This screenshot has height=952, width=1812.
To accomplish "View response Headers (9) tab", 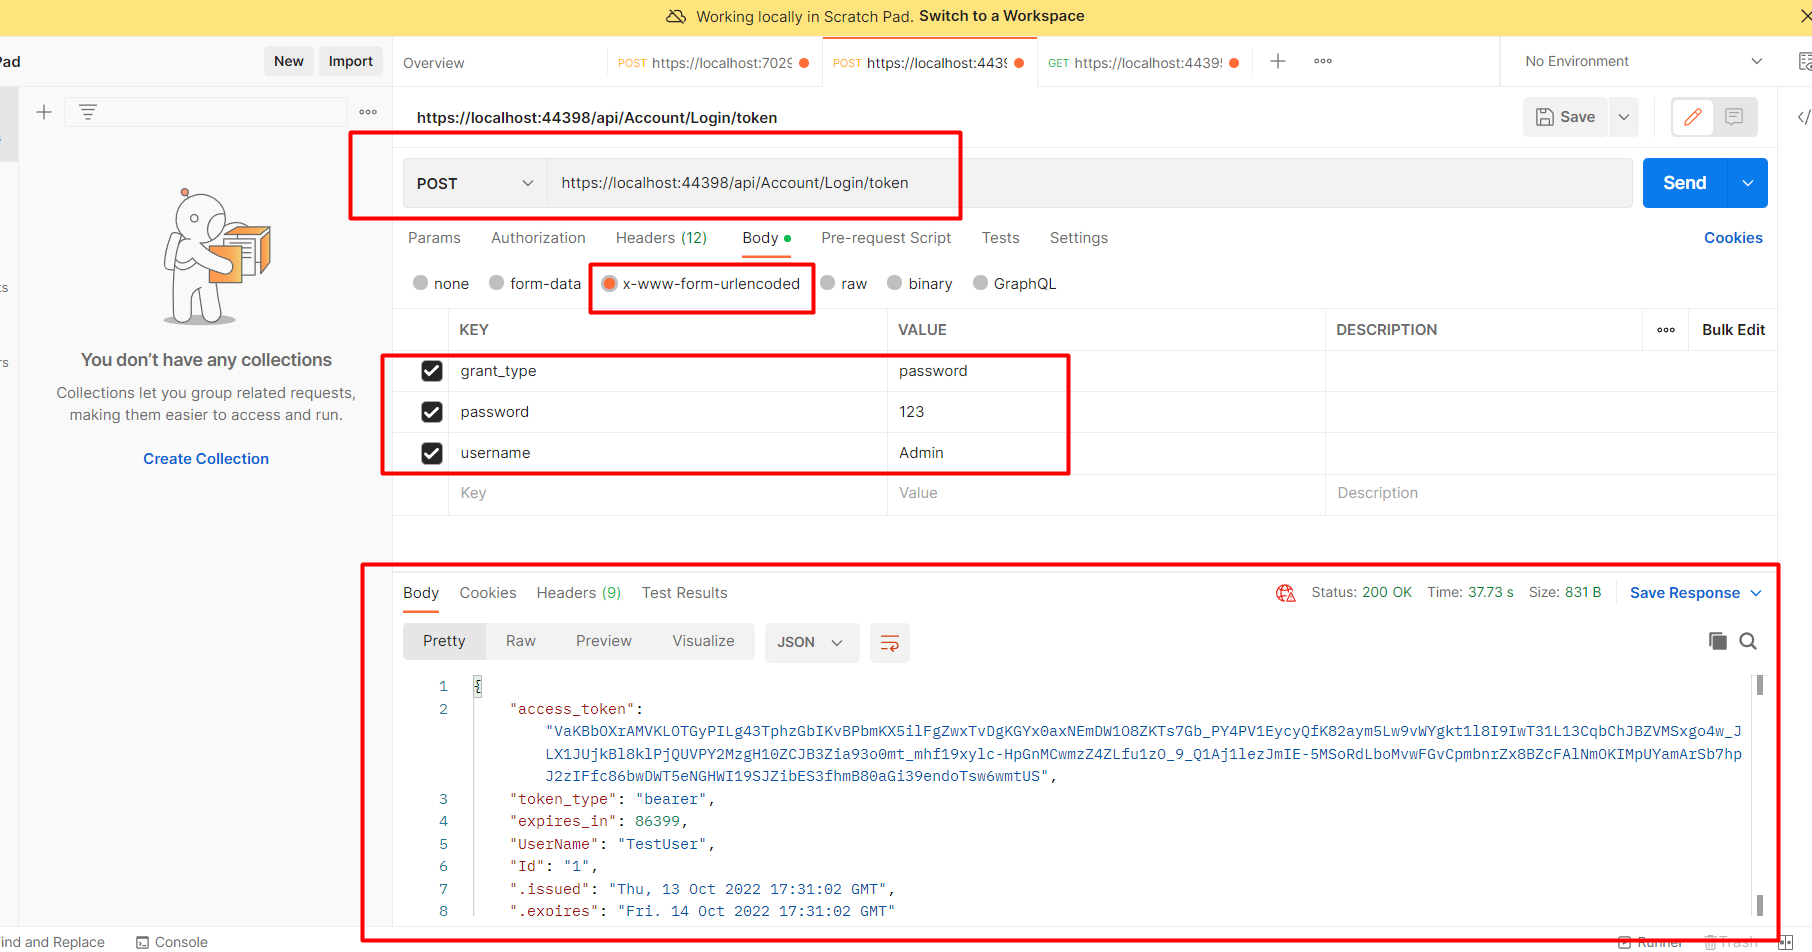I will pyautogui.click(x=578, y=593).
